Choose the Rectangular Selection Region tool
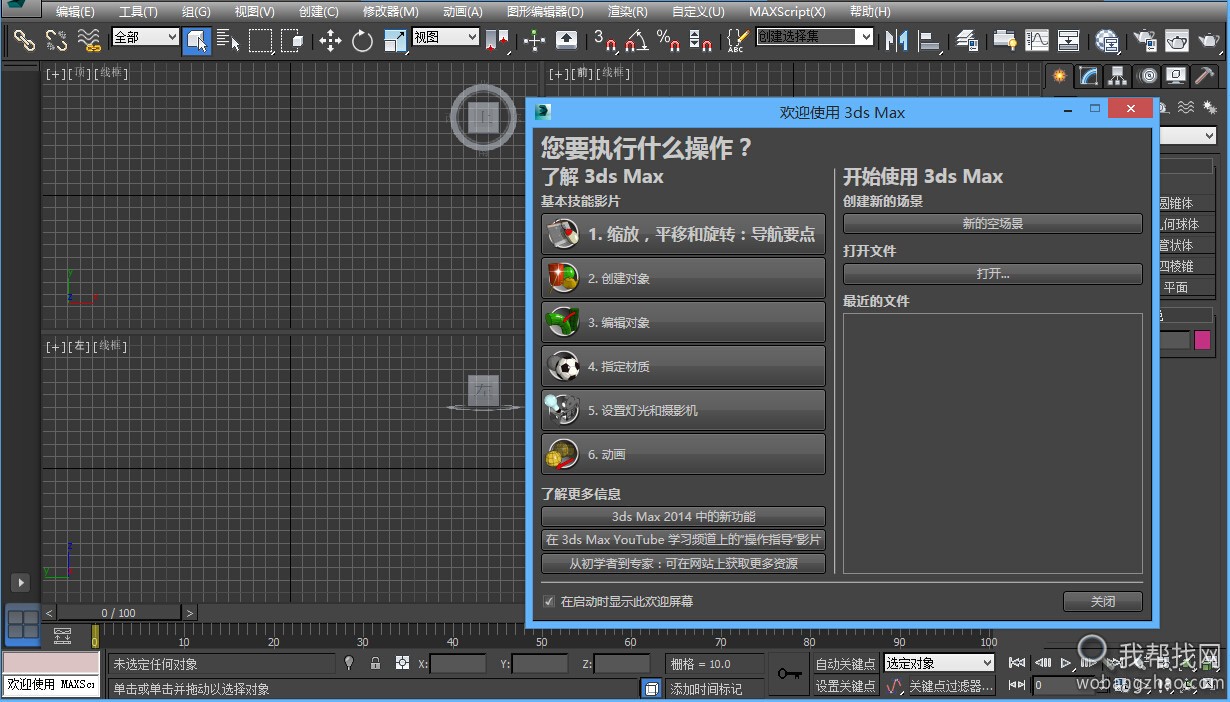This screenshot has width=1230, height=702. 260,40
